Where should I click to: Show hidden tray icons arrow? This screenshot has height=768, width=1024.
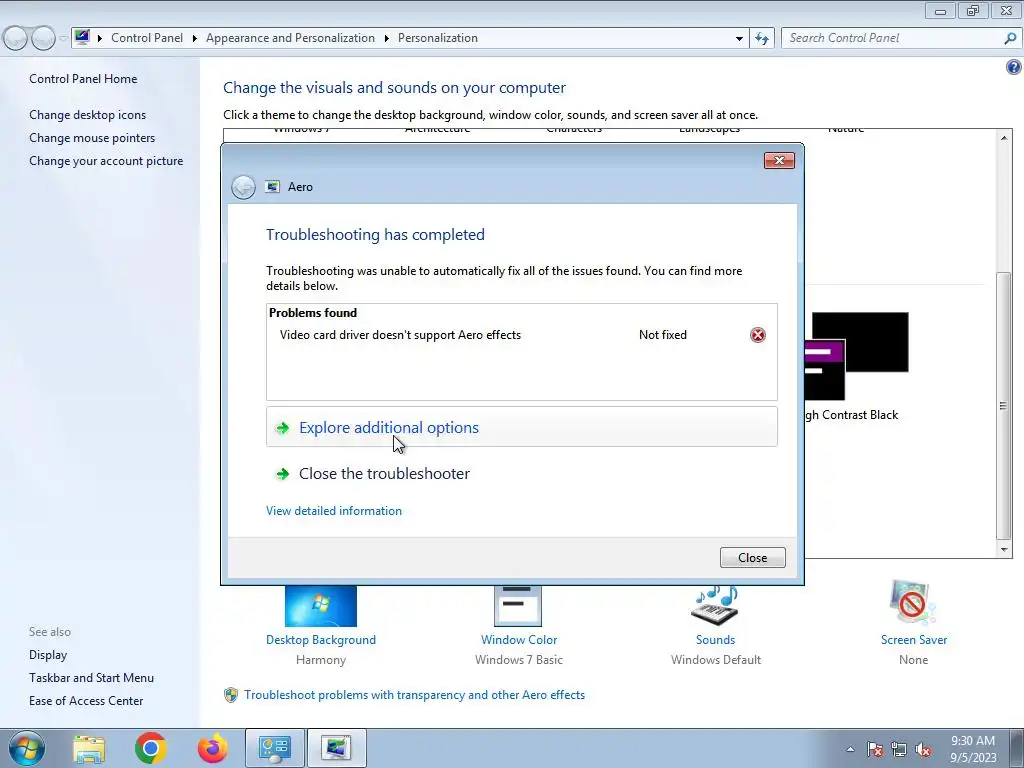850,749
